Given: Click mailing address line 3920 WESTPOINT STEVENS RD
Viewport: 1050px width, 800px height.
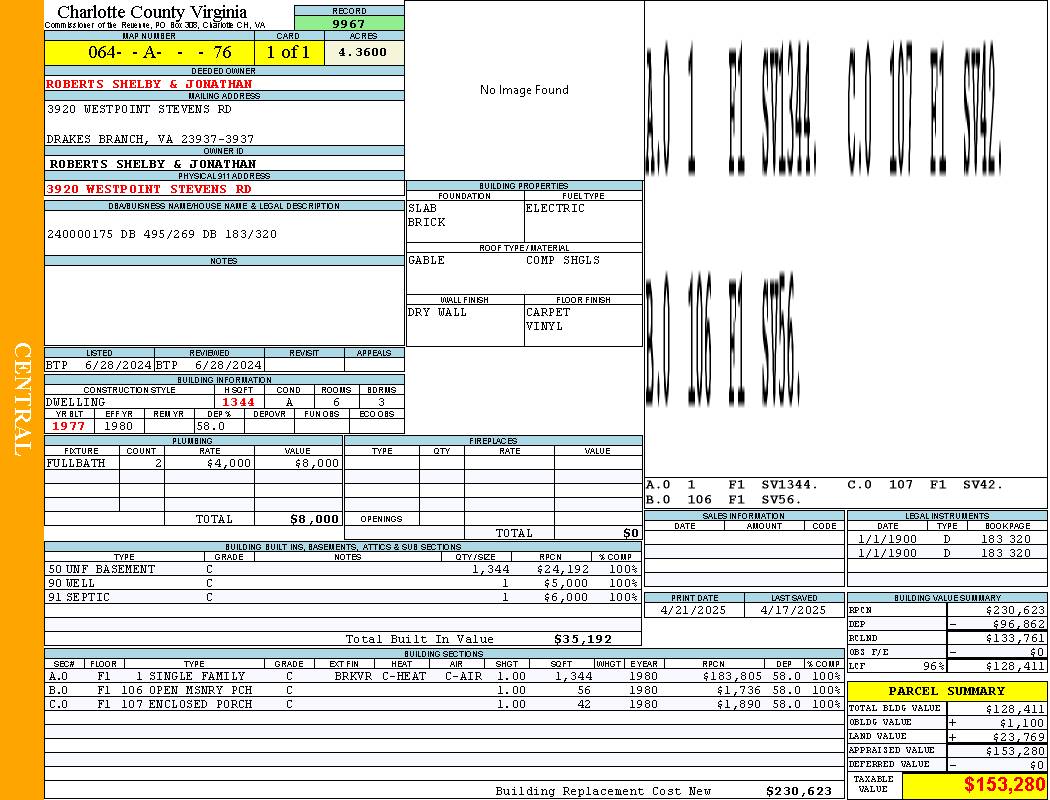Looking at the screenshot, I should point(139,108).
